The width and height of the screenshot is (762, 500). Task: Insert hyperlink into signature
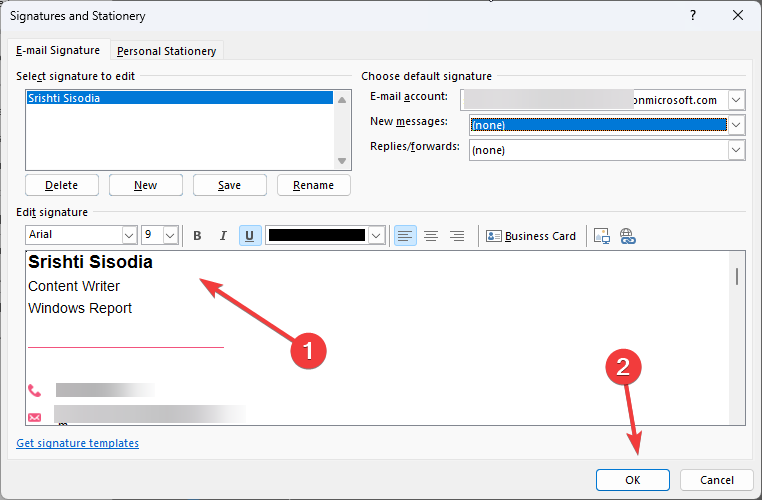(x=627, y=236)
